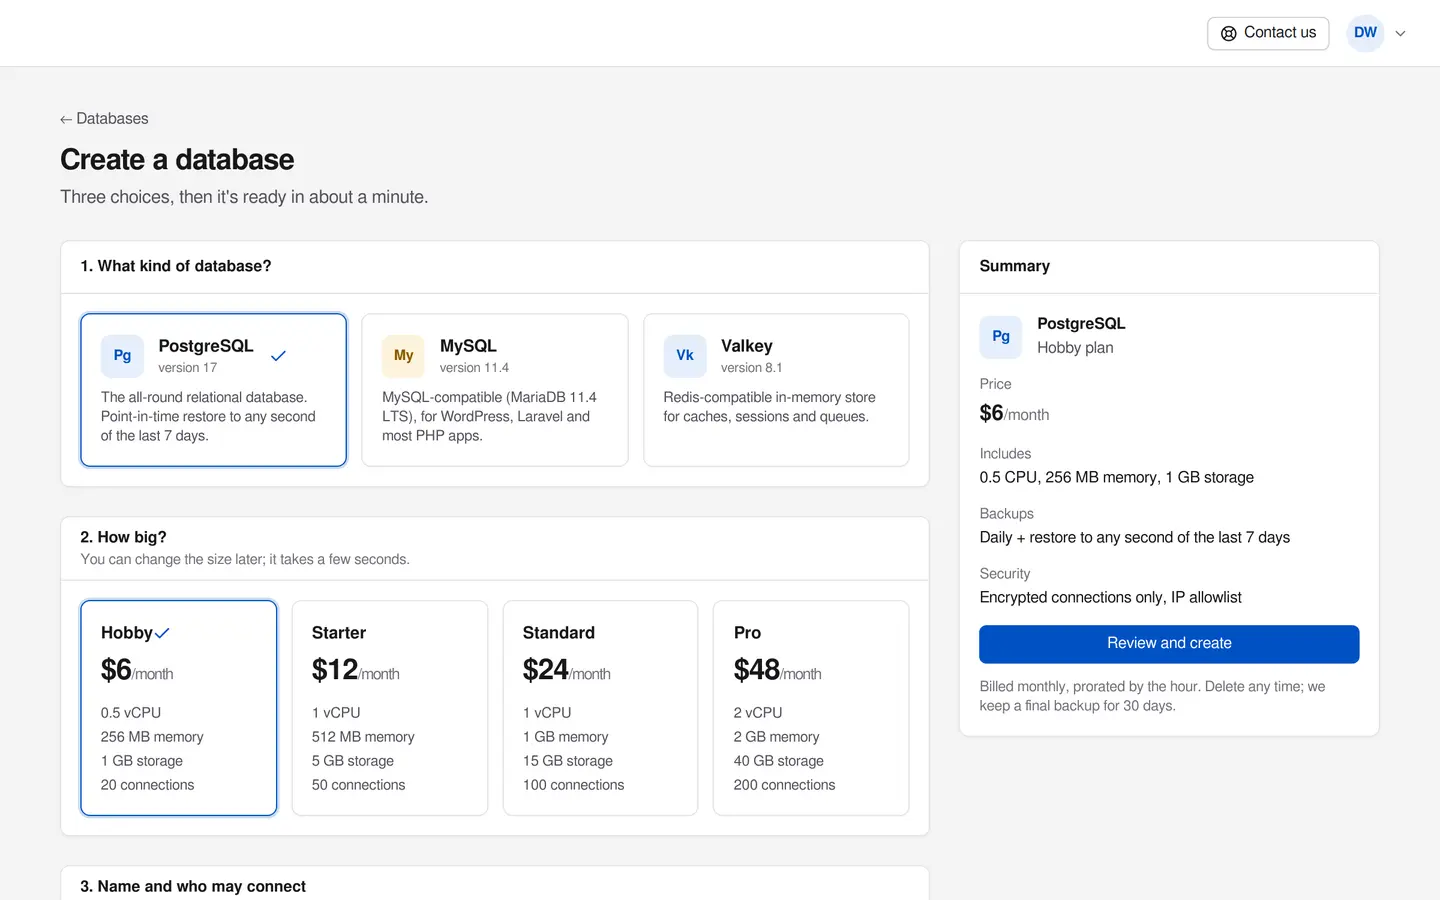Click the 'Create a database' page title
Image resolution: width=1440 pixels, height=900 pixels.
coord(177,160)
